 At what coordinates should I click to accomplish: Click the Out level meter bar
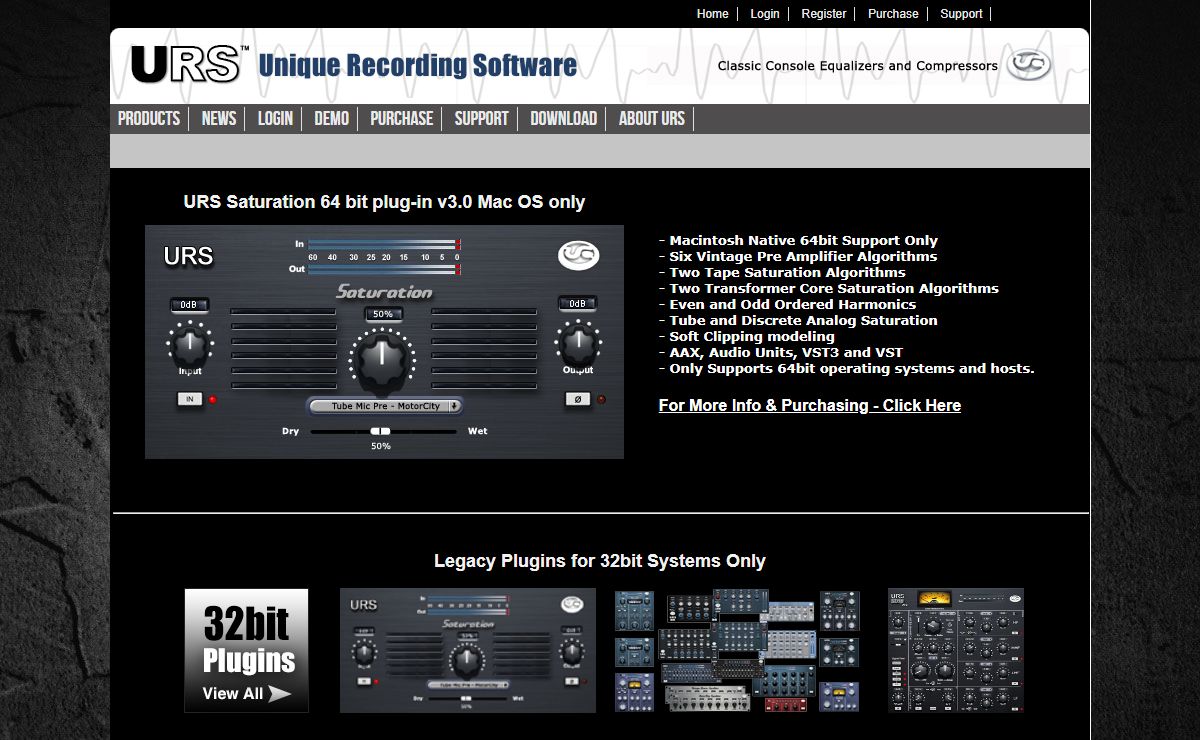[x=384, y=269]
